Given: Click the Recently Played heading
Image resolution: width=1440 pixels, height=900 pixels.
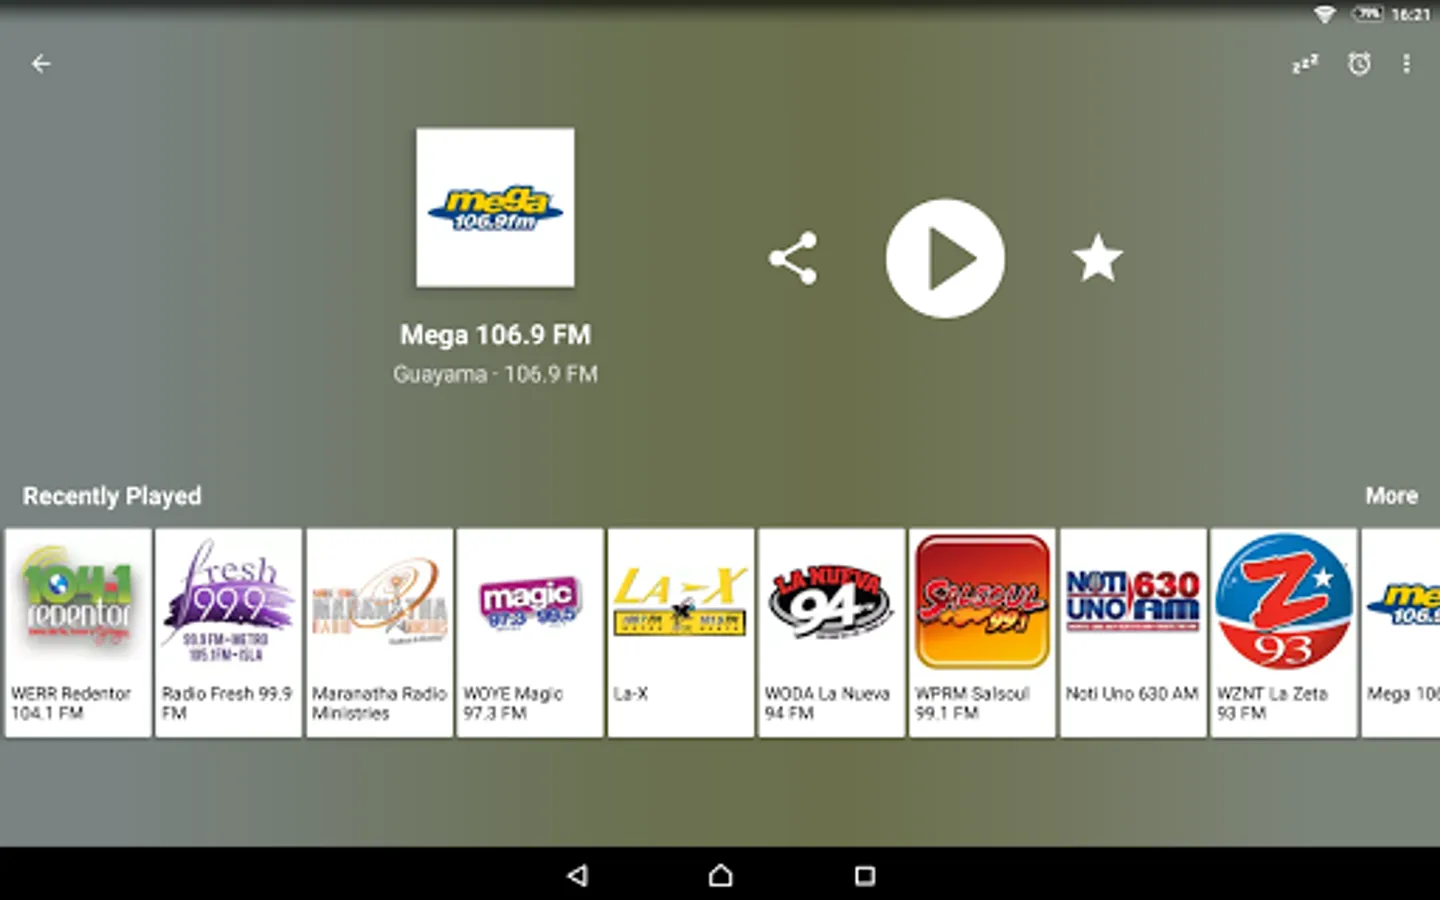Looking at the screenshot, I should (112, 496).
